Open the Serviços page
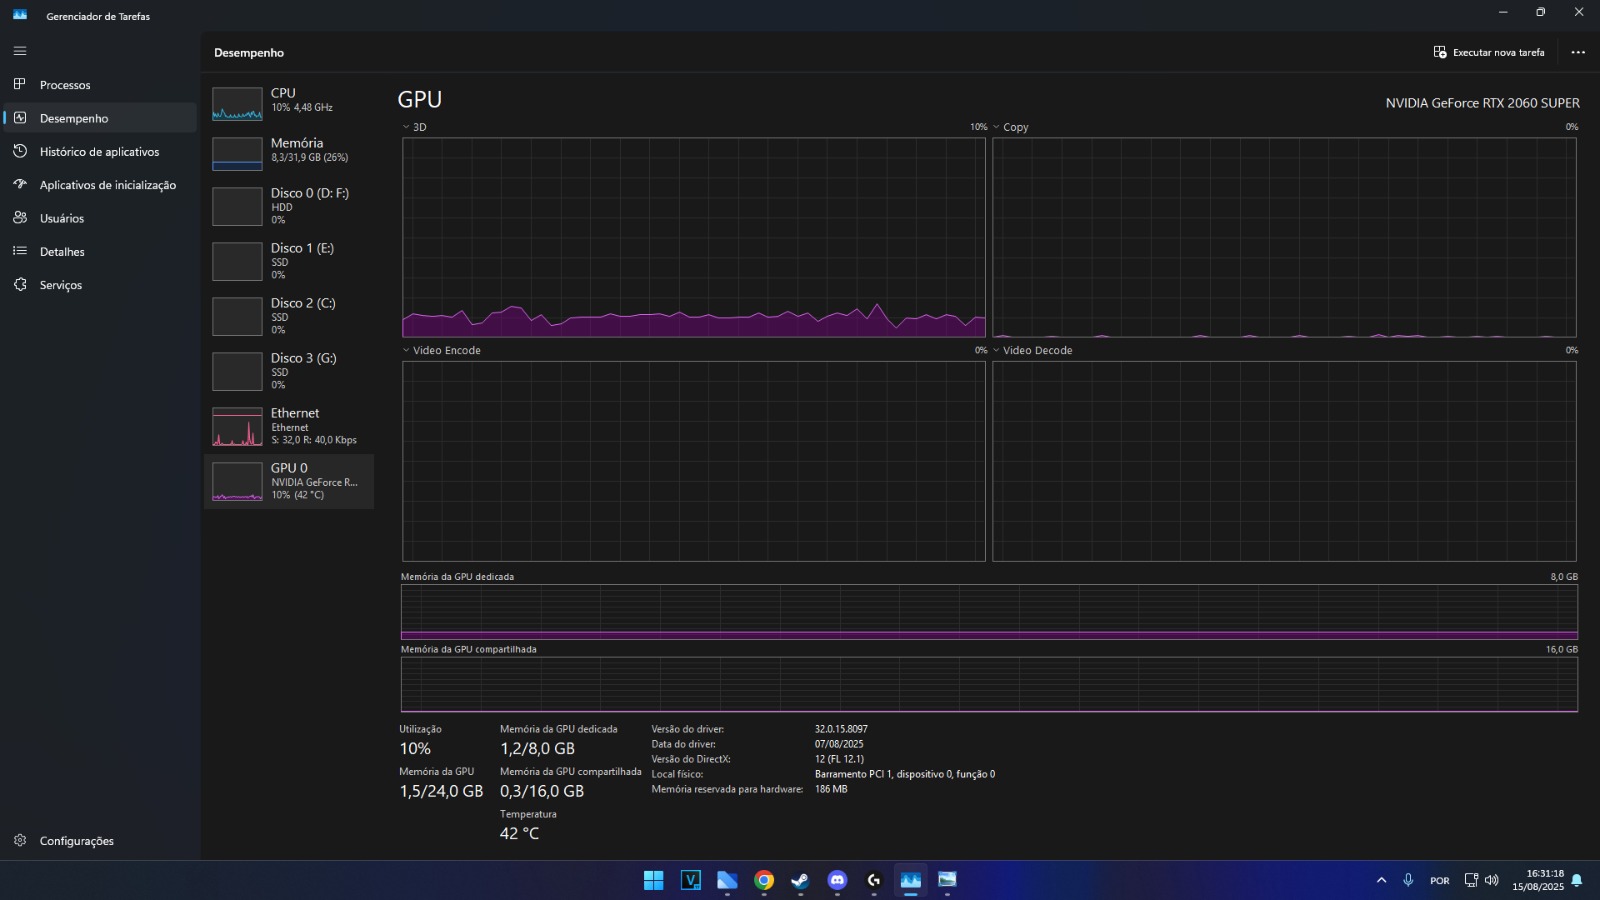The width and height of the screenshot is (1600, 900). click(x=60, y=285)
